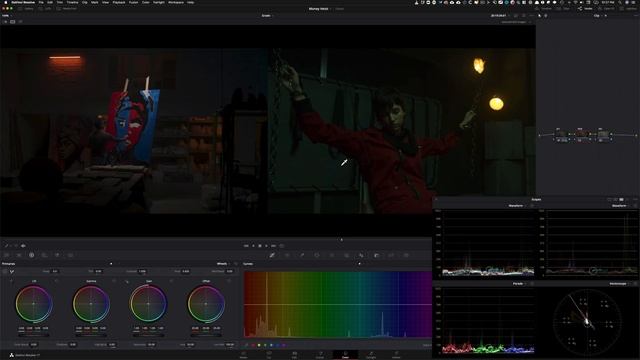The height and width of the screenshot is (360, 640).
Task: Open the Blur palette
Action: tap(361, 255)
